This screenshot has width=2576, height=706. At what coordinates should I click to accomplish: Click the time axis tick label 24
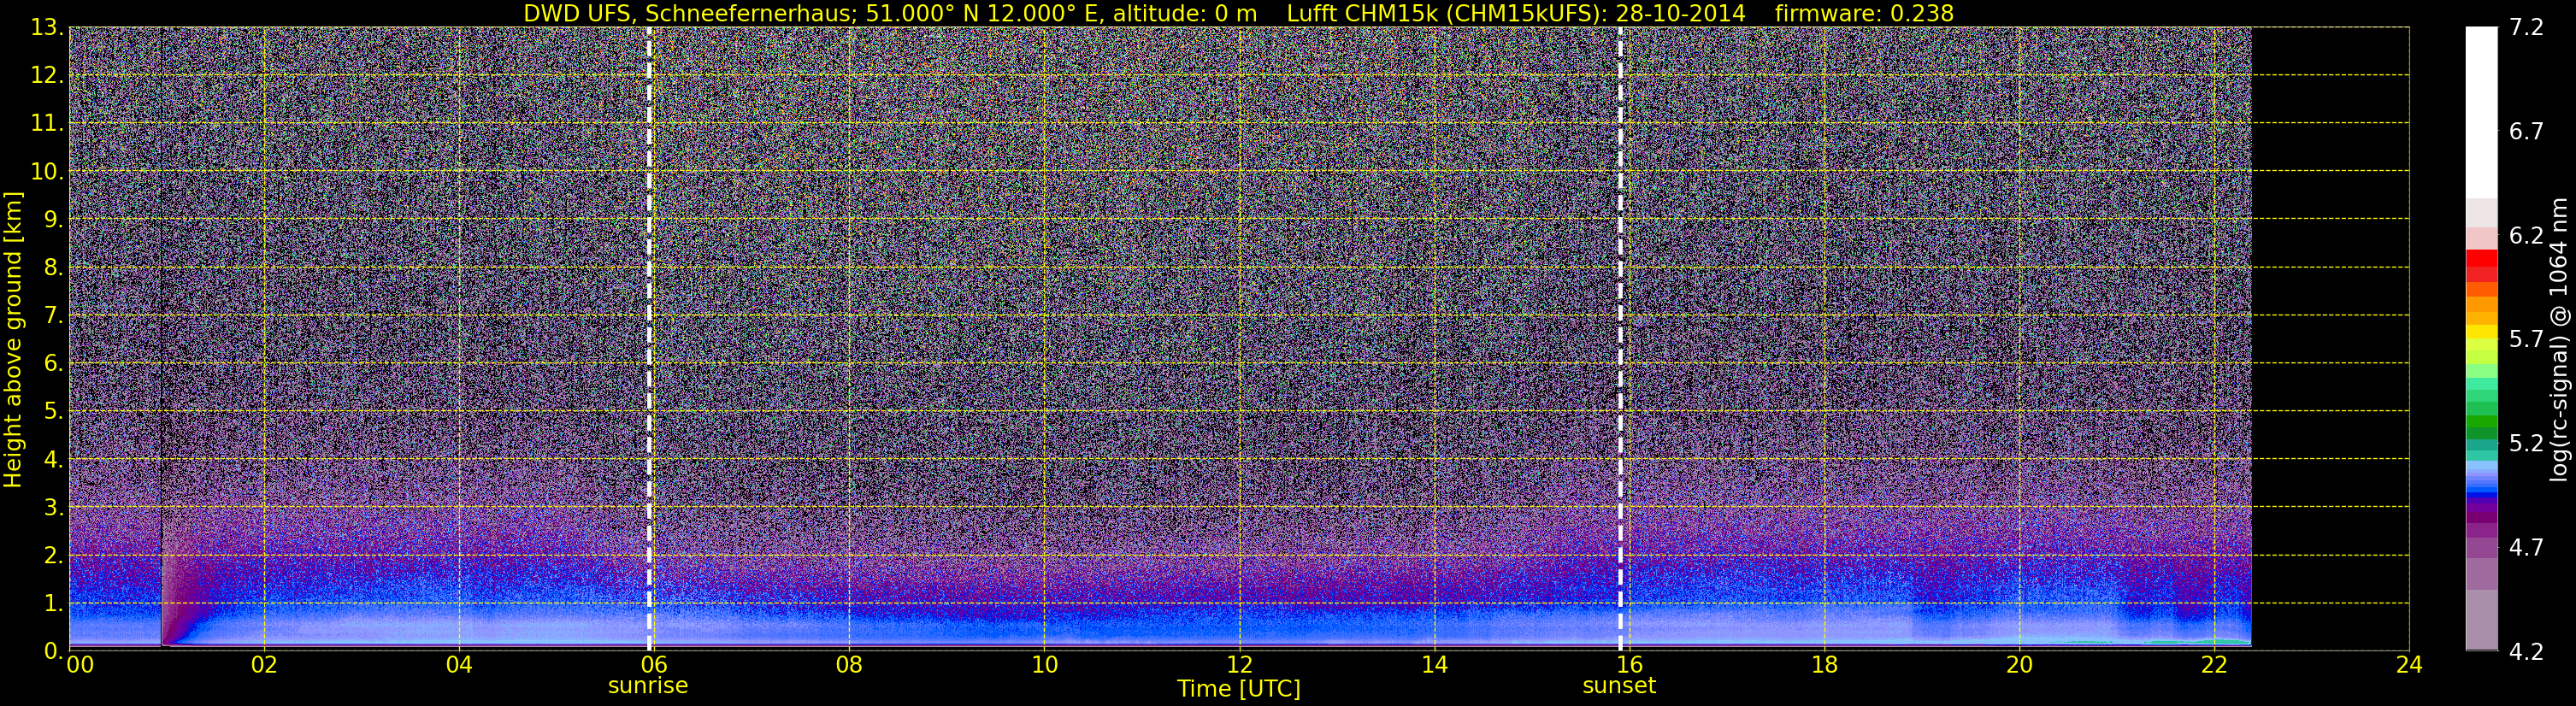2409,665
